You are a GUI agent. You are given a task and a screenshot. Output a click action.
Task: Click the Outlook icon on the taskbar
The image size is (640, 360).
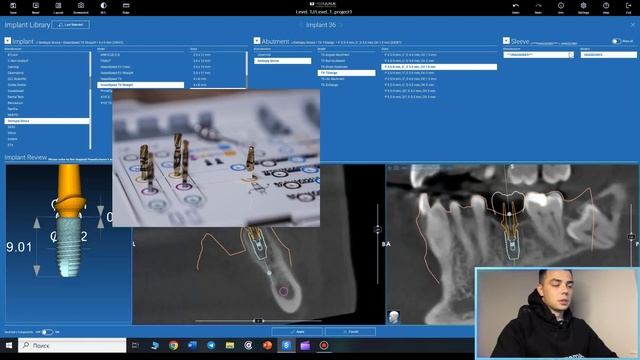(x=192, y=345)
